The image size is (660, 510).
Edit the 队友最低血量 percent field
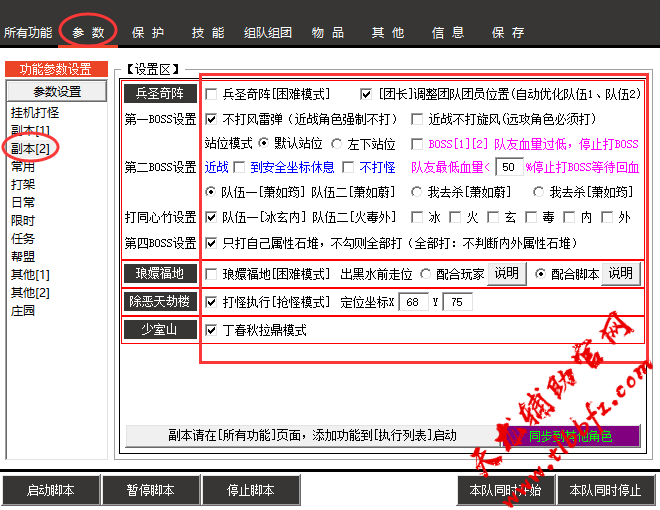click(x=509, y=167)
